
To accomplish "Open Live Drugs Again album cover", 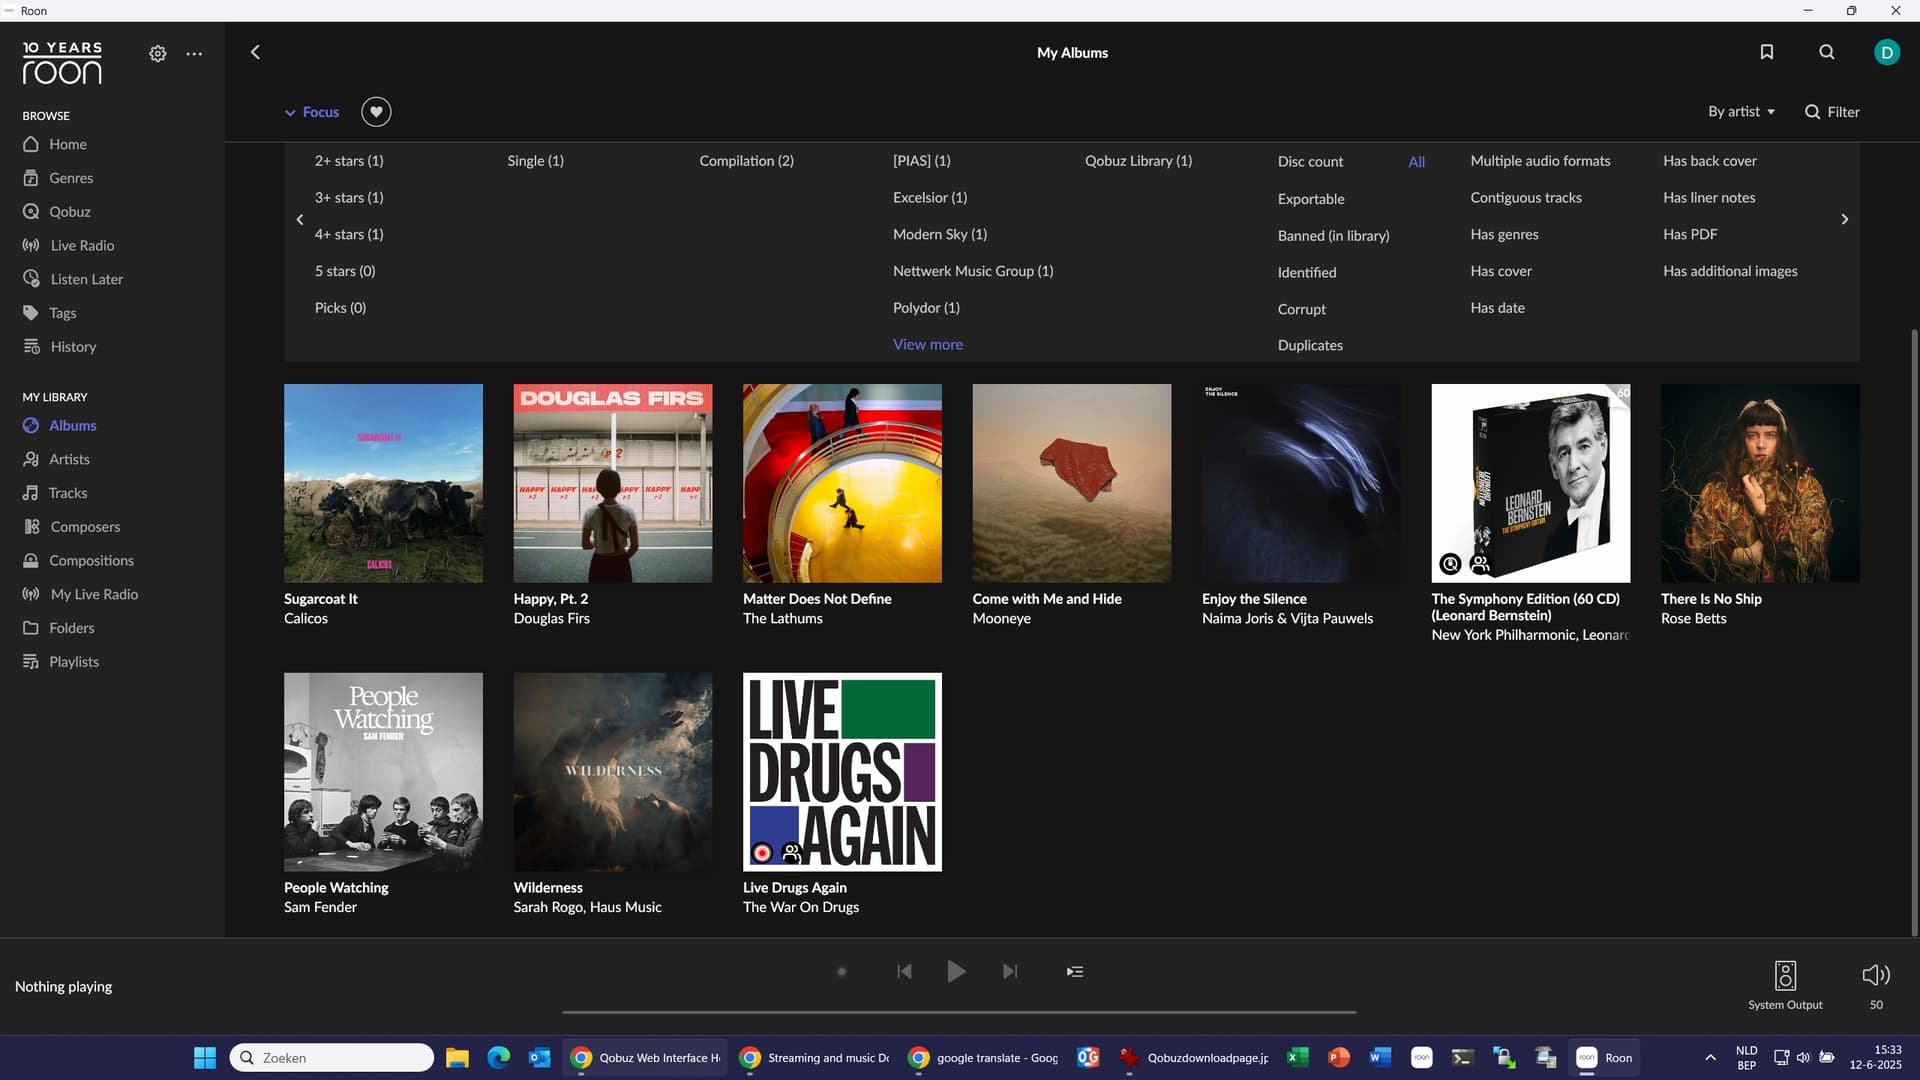I will point(842,772).
